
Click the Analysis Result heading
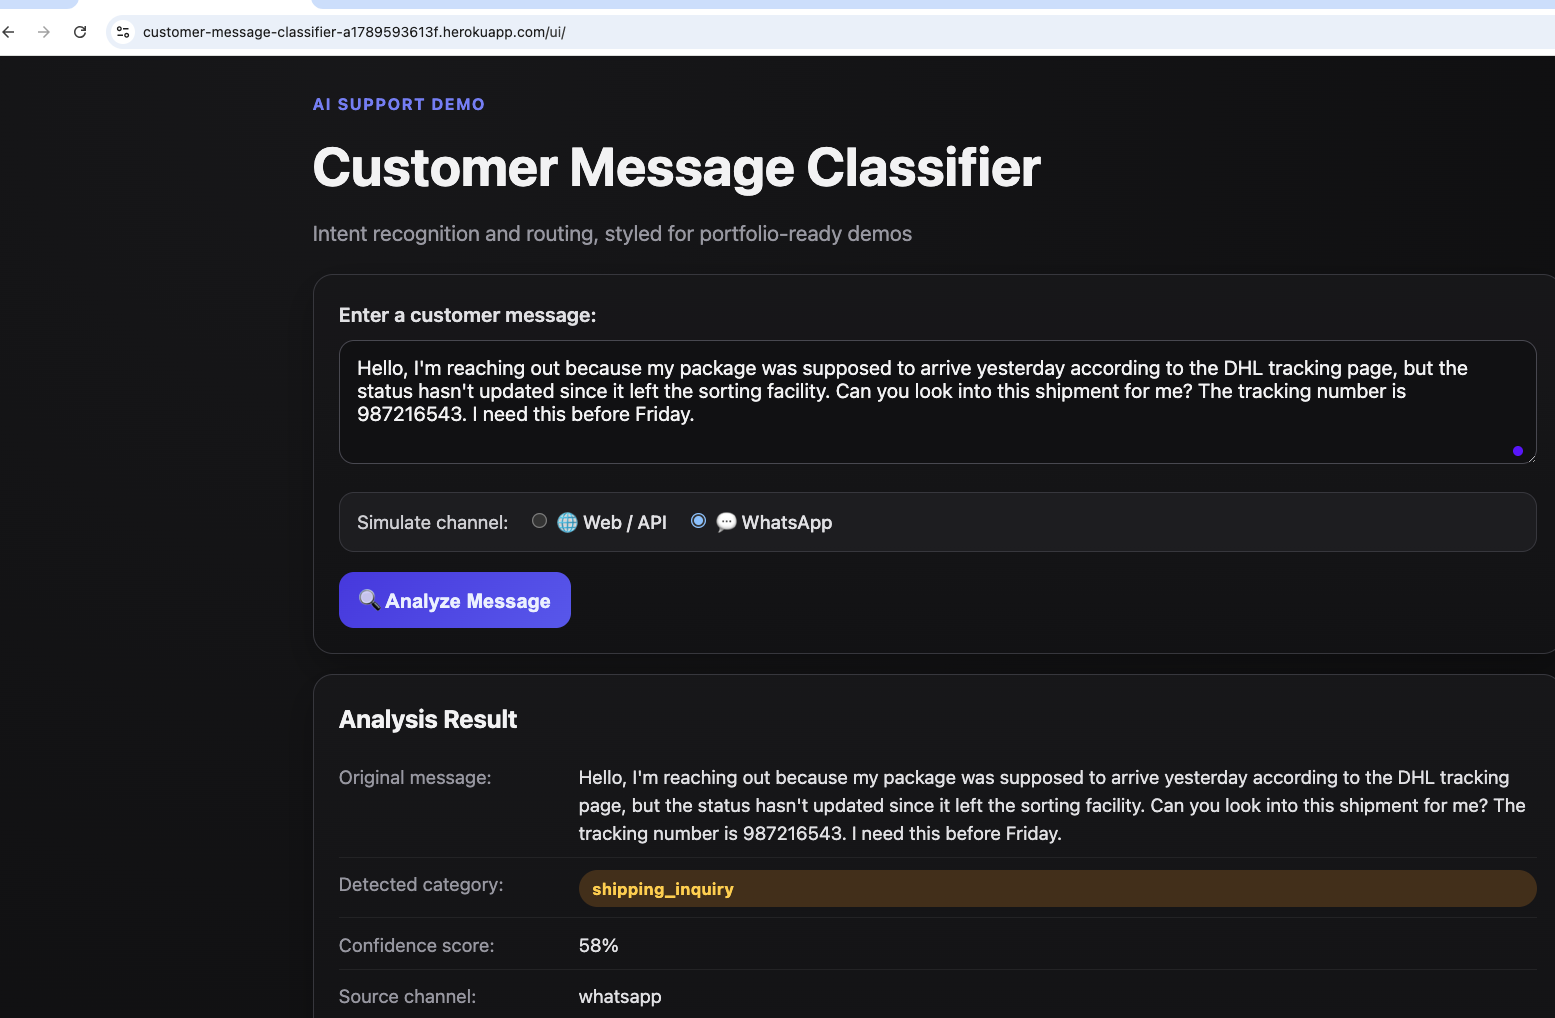[x=428, y=719]
